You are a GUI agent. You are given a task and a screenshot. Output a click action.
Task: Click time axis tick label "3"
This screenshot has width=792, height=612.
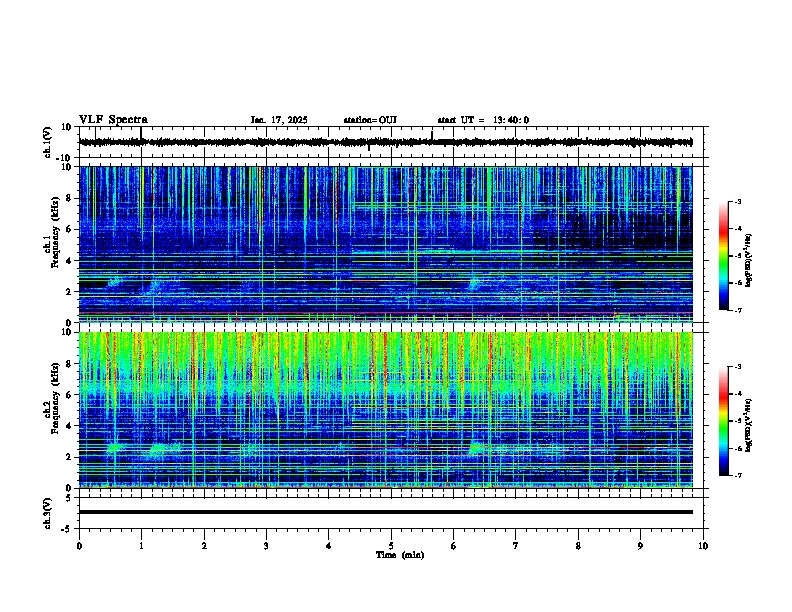pyautogui.click(x=266, y=546)
